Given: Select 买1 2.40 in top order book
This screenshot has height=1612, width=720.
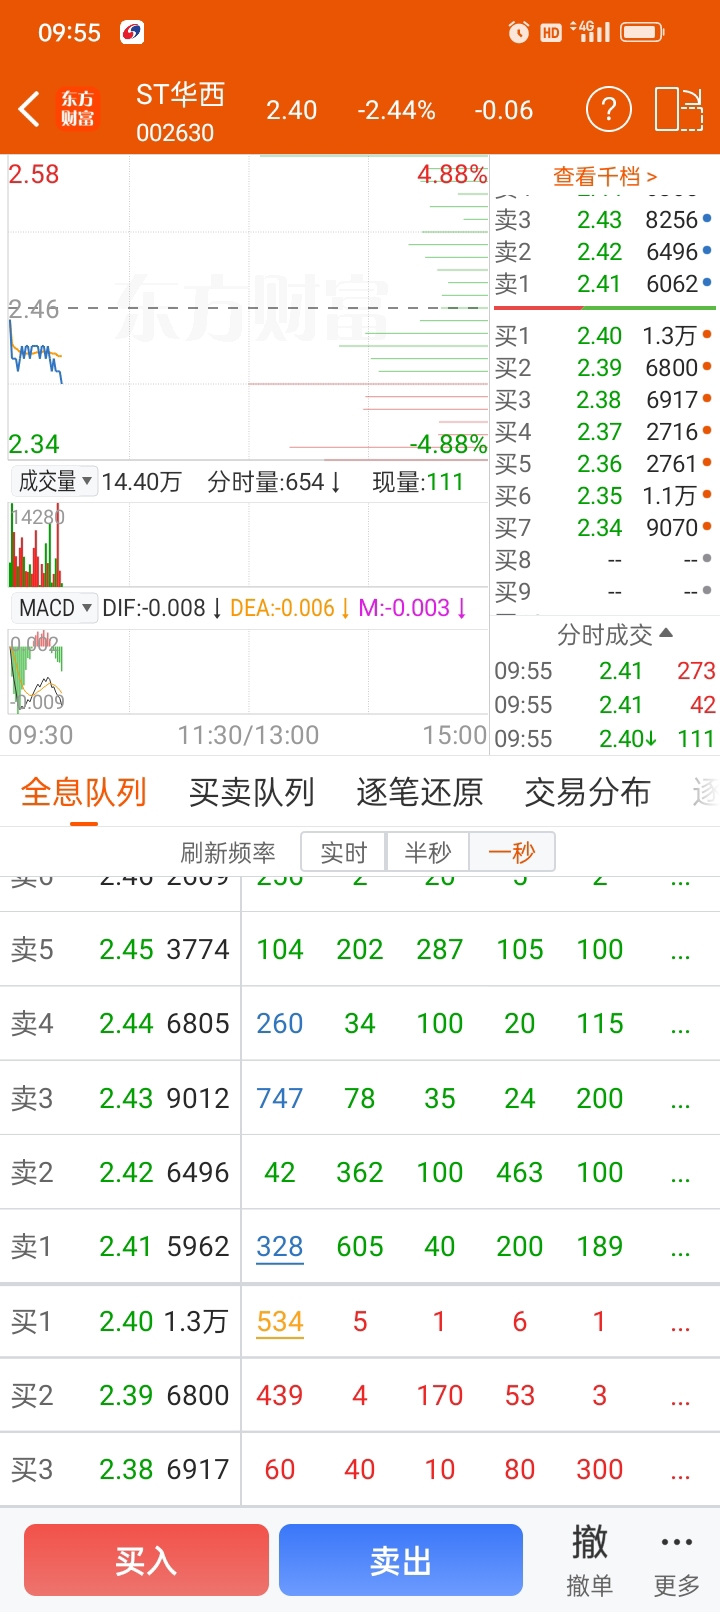Looking at the screenshot, I should pos(604,336).
